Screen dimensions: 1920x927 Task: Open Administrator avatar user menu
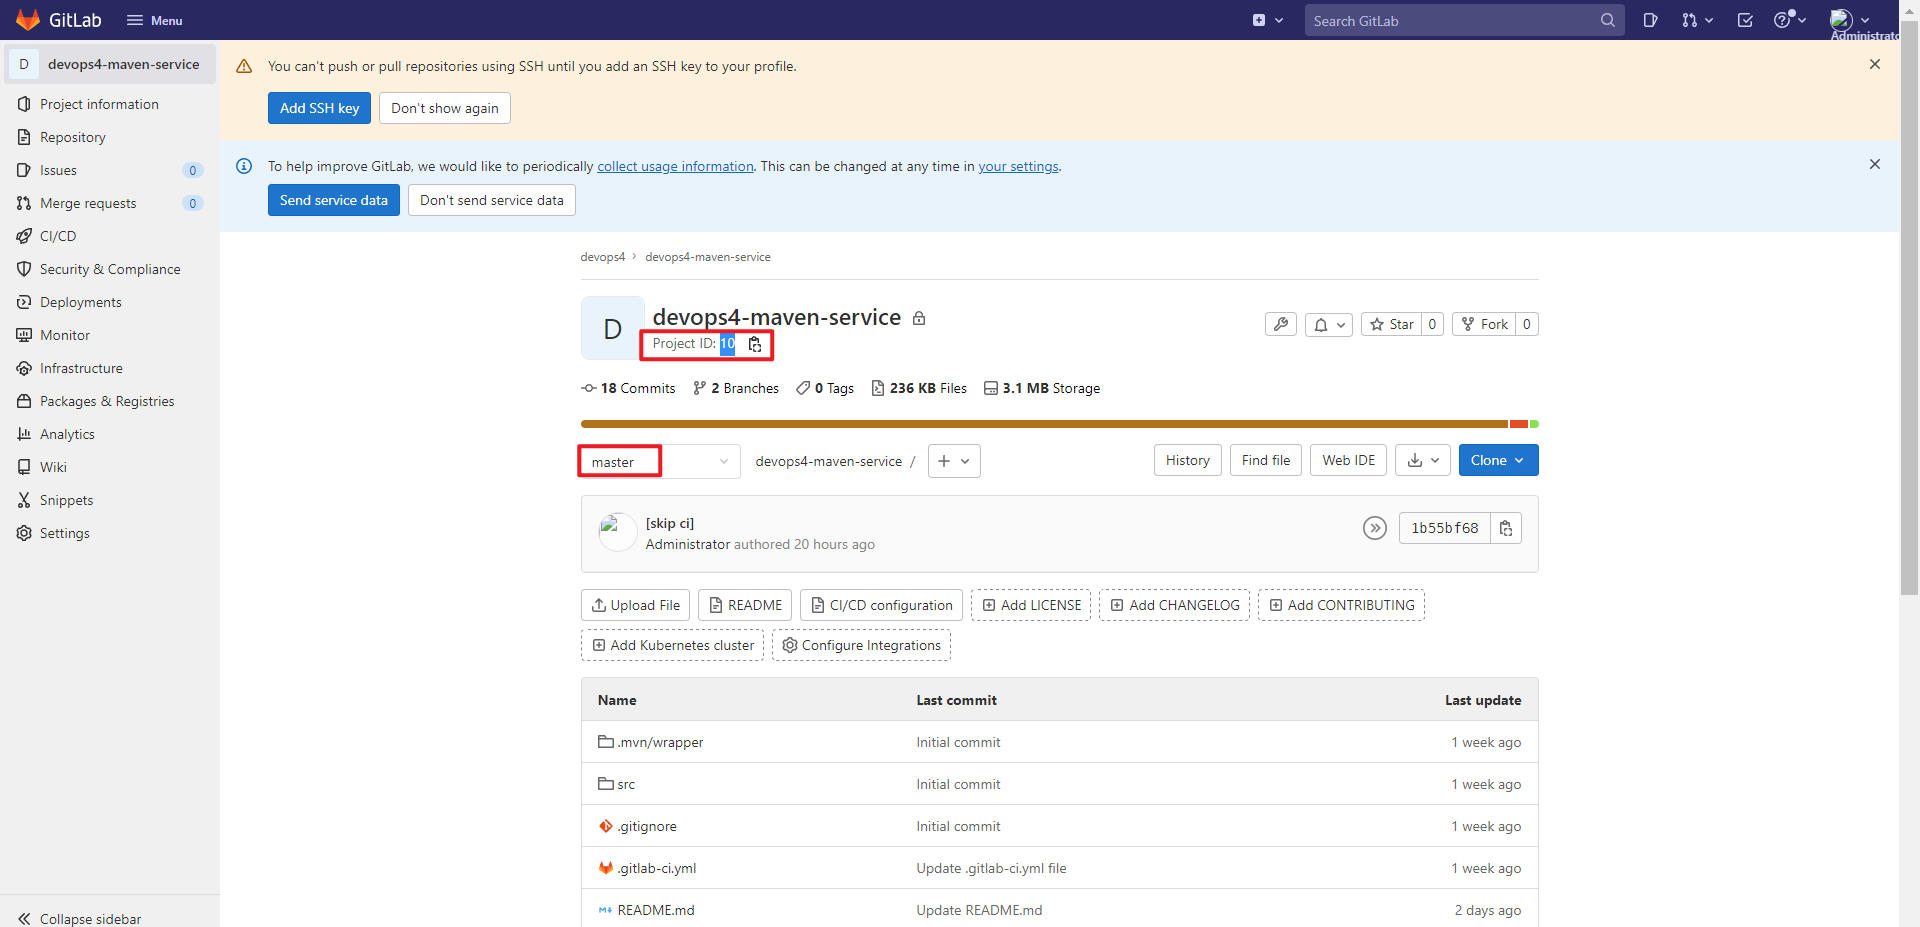point(1850,20)
